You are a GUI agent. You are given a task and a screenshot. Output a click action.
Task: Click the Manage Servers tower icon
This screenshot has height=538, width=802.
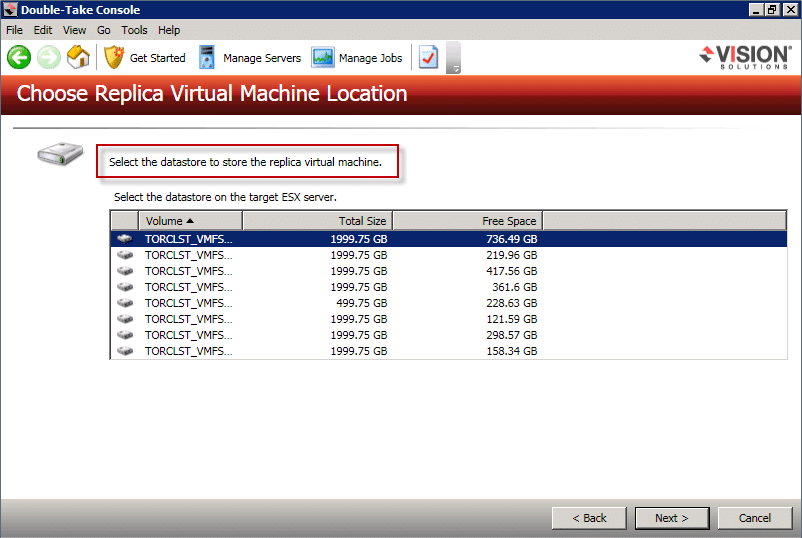[x=207, y=57]
